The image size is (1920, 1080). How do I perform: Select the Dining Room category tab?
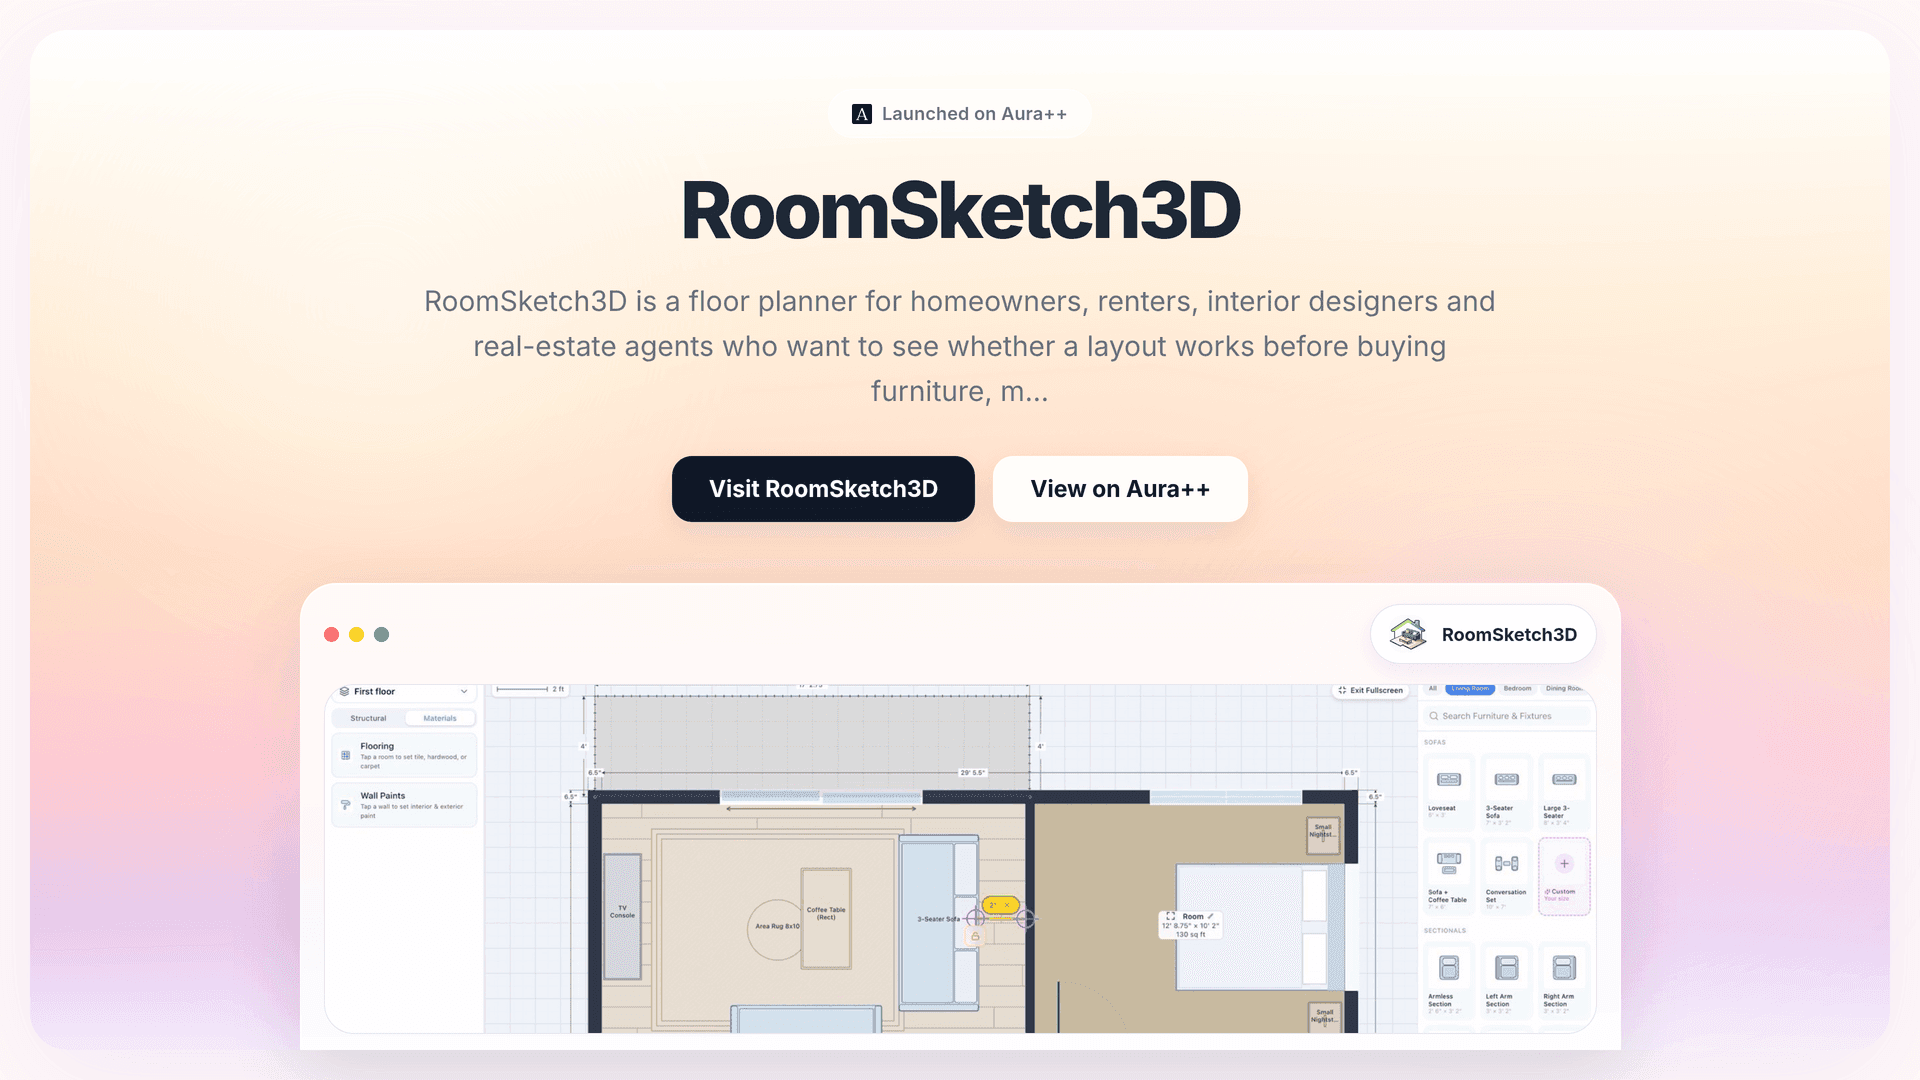coord(1564,689)
